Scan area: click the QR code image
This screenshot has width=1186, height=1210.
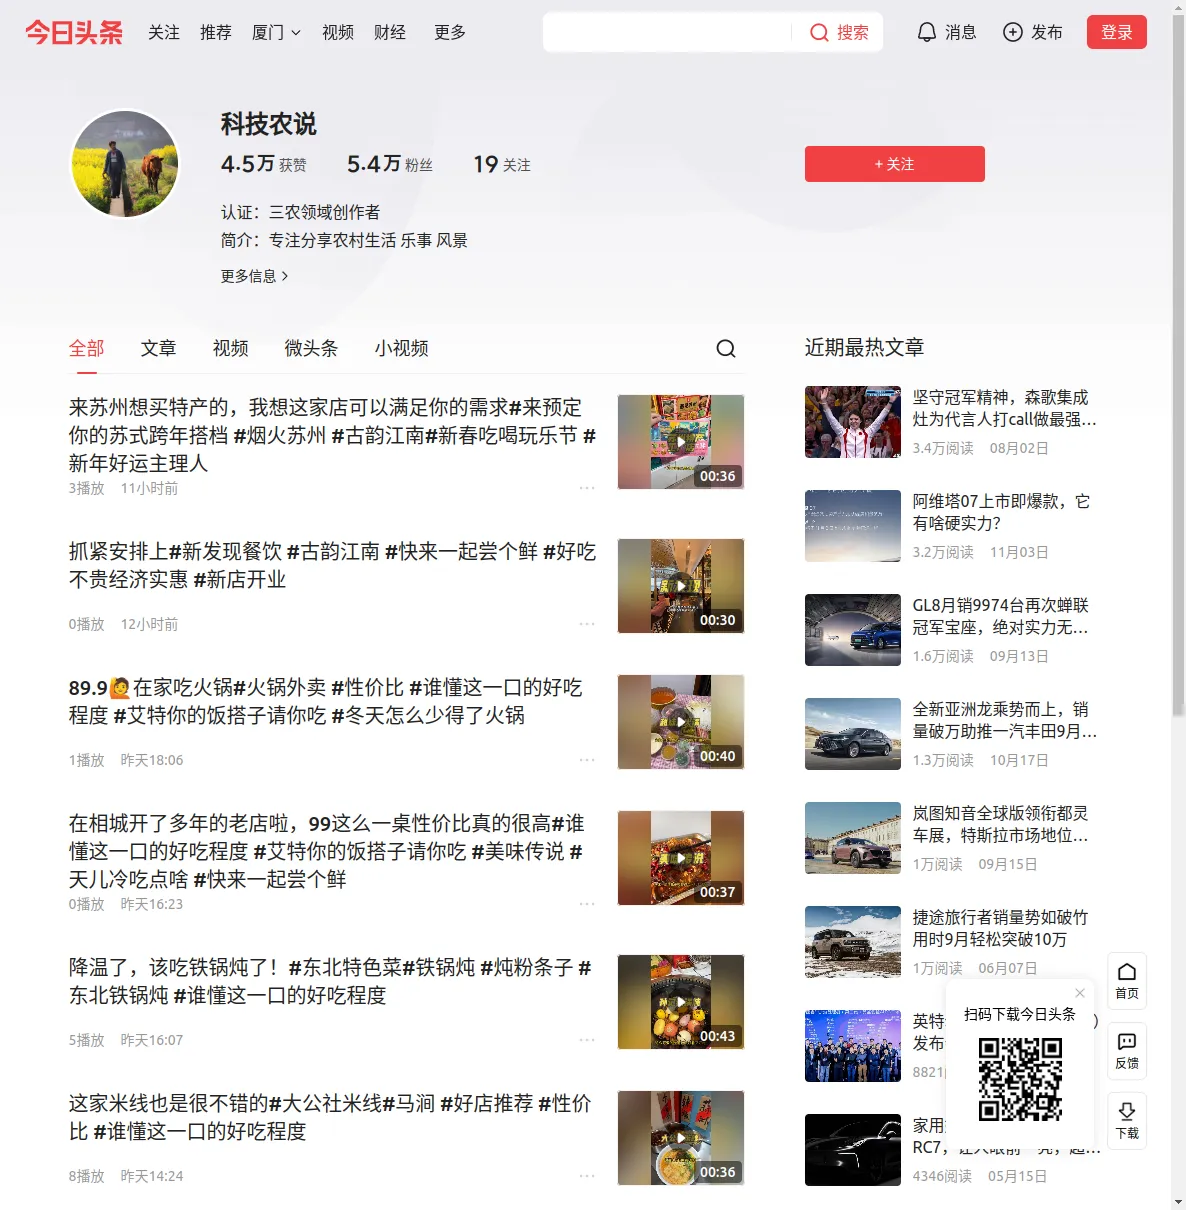(1020, 1079)
